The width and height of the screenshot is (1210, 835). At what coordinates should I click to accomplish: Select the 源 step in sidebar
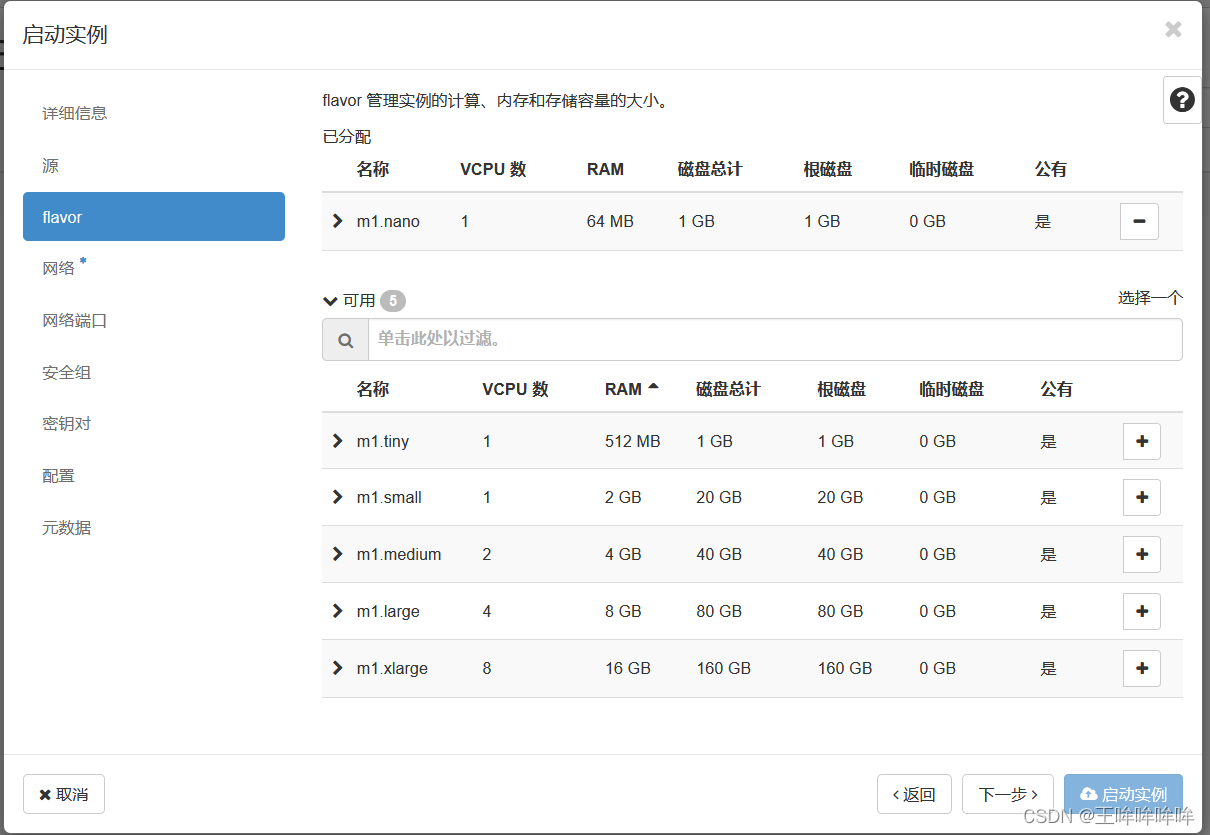[x=49, y=164]
